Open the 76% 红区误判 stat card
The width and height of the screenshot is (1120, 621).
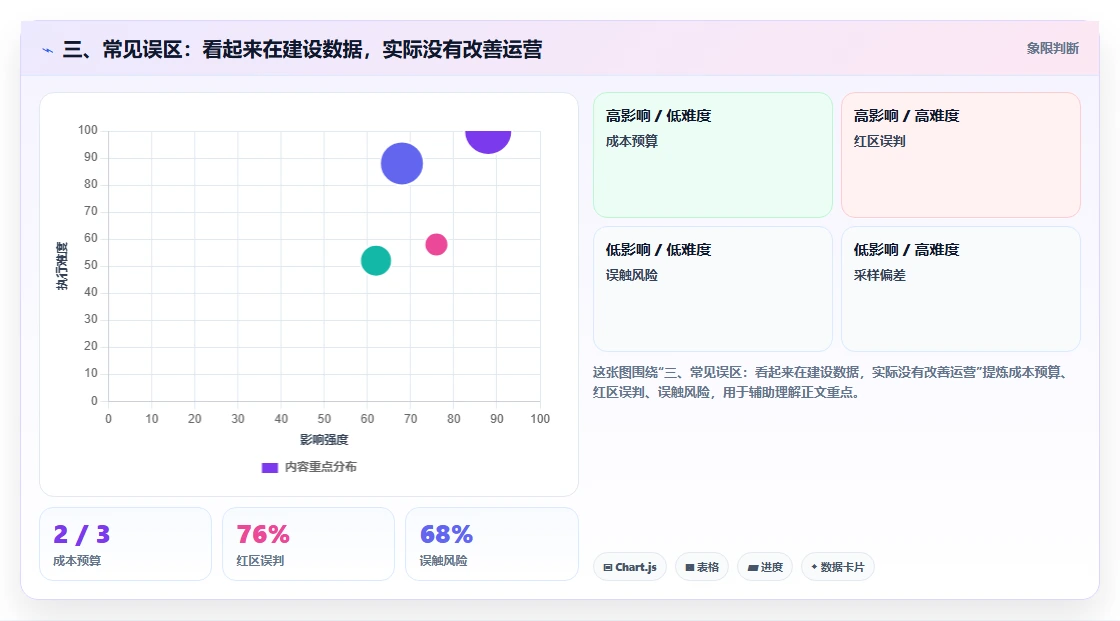click(x=308, y=544)
